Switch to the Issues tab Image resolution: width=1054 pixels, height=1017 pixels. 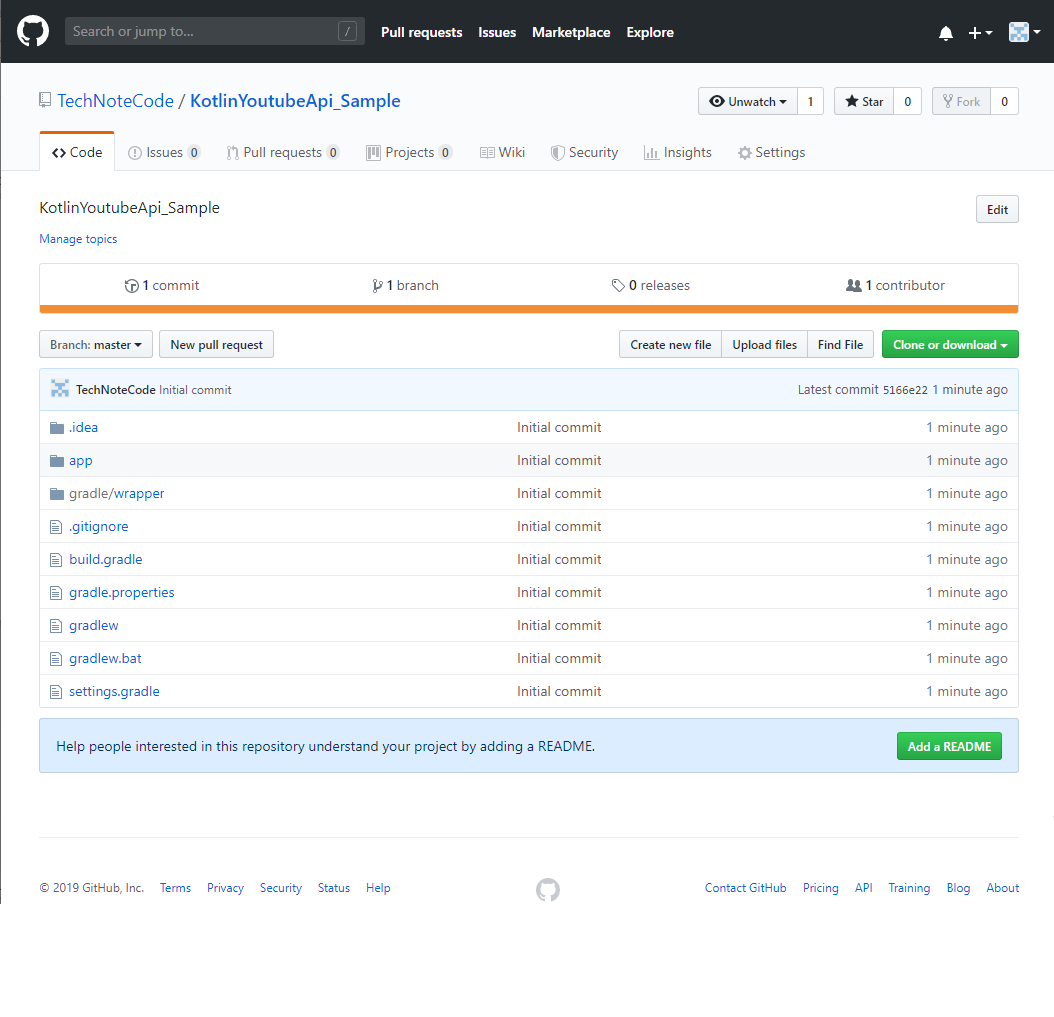164,152
